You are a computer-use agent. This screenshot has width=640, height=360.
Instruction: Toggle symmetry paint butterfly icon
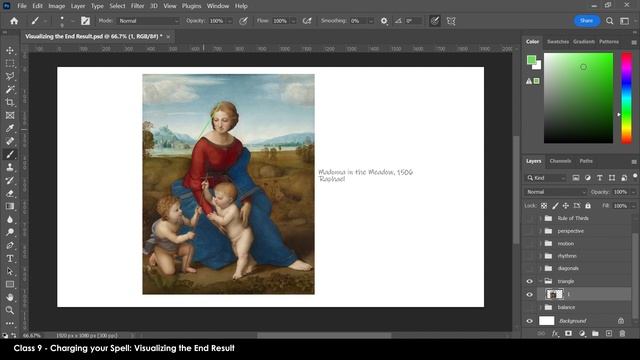click(451, 21)
